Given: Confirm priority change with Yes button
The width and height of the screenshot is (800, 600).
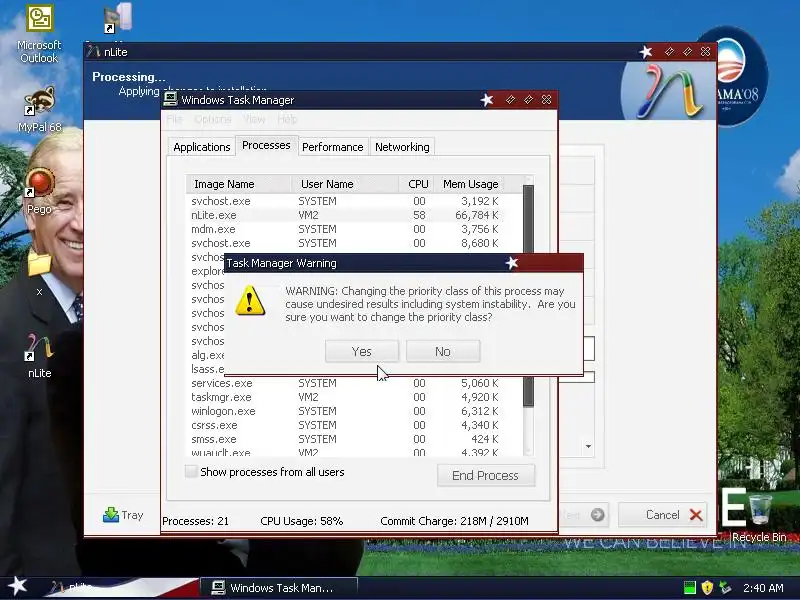Looking at the screenshot, I should (x=362, y=352).
